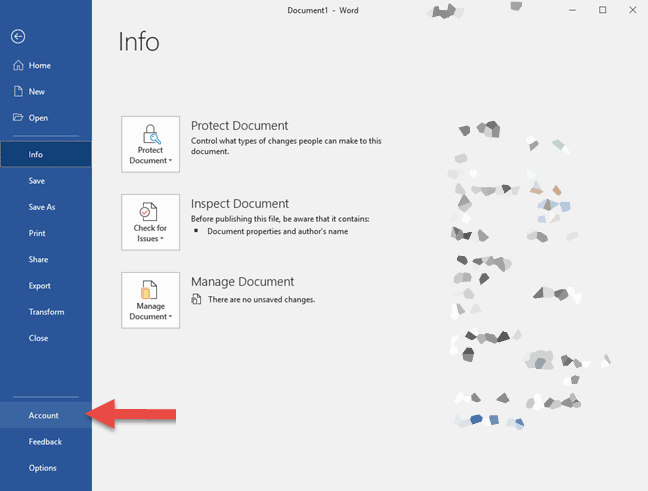The image size is (648, 491).
Task: Select the Info tab in sidebar
Action: tap(46, 154)
